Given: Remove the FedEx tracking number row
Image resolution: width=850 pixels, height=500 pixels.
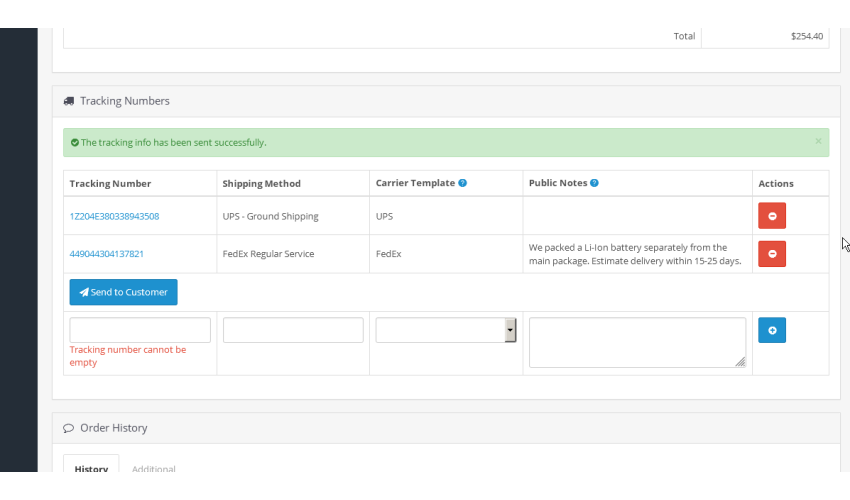Looking at the screenshot, I should tap(772, 254).
